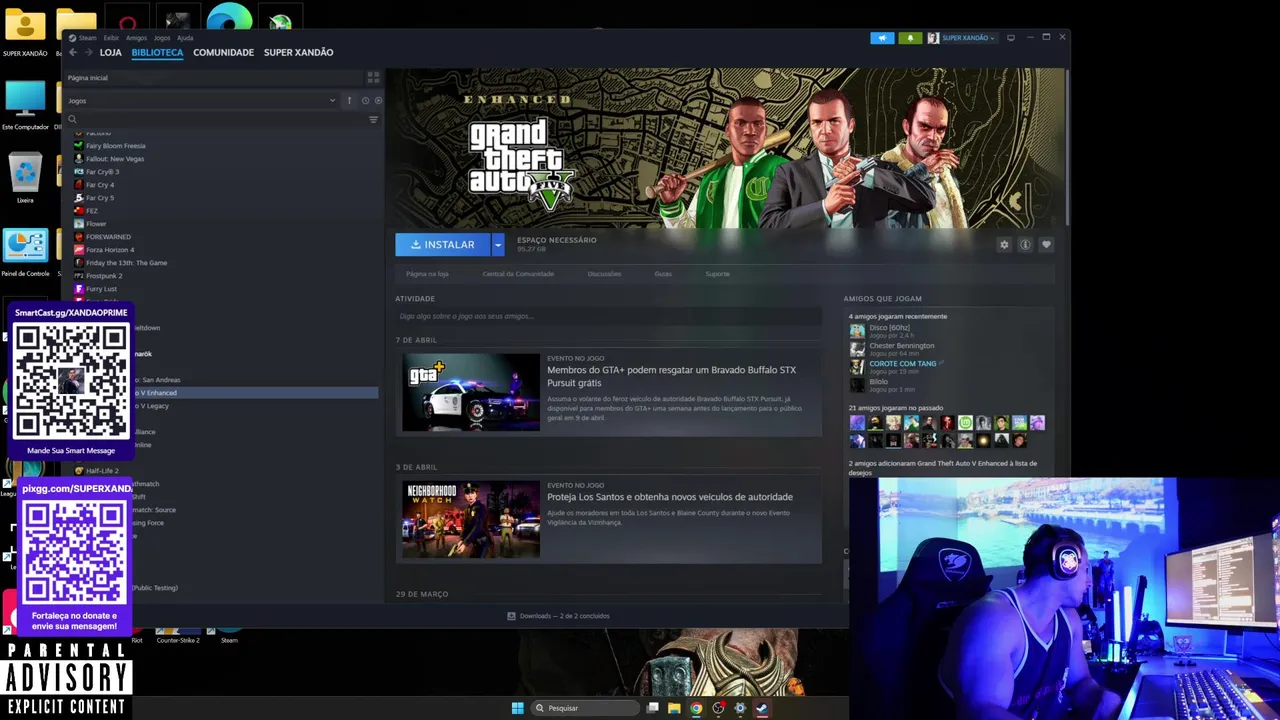Open the Jogos menu
This screenshot has height=720, width=1280.
(x=162, y=38)
